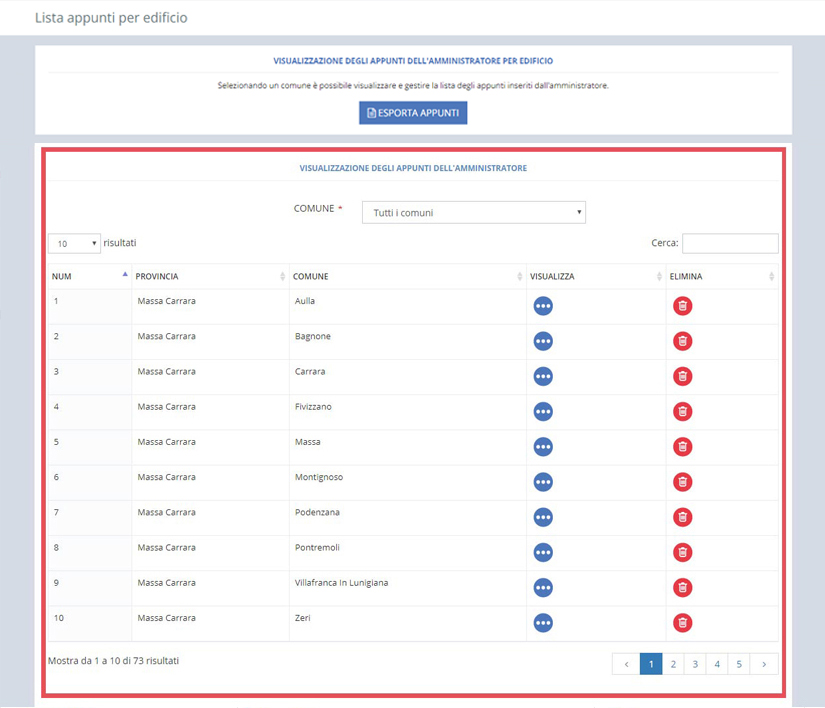Delete the Villafranca In Lunigiana entry
Screen dimensions: 825x708
pos(682,588)
